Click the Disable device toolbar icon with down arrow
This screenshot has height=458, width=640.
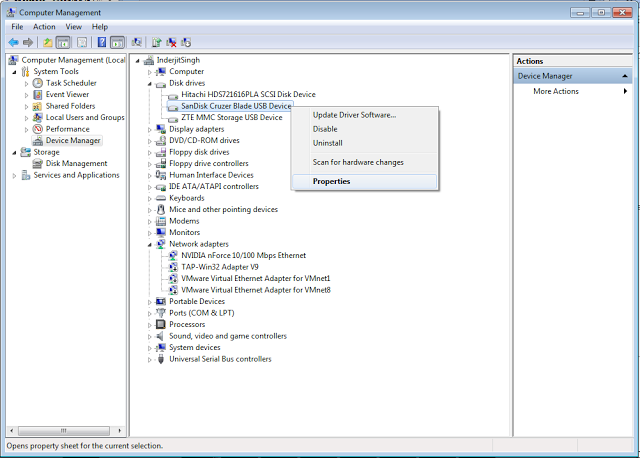(x=186, y=42)
